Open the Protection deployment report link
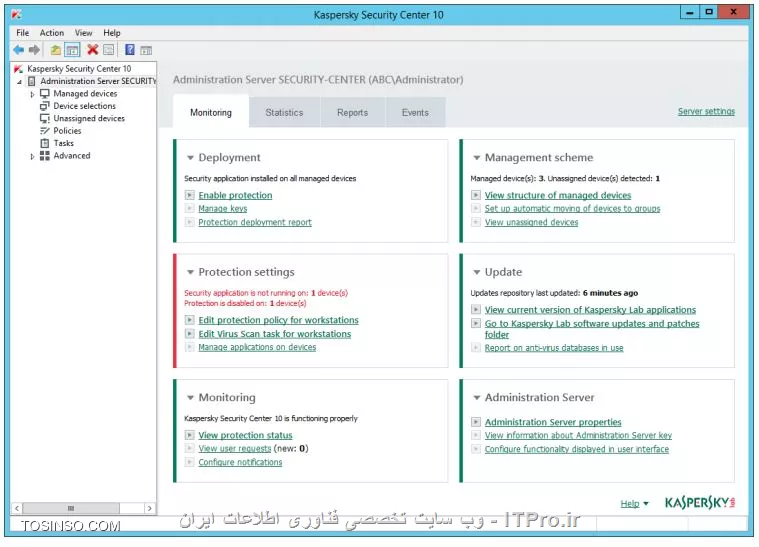The image size is (759, 547). pyautogui.click(x=255, y=222)
